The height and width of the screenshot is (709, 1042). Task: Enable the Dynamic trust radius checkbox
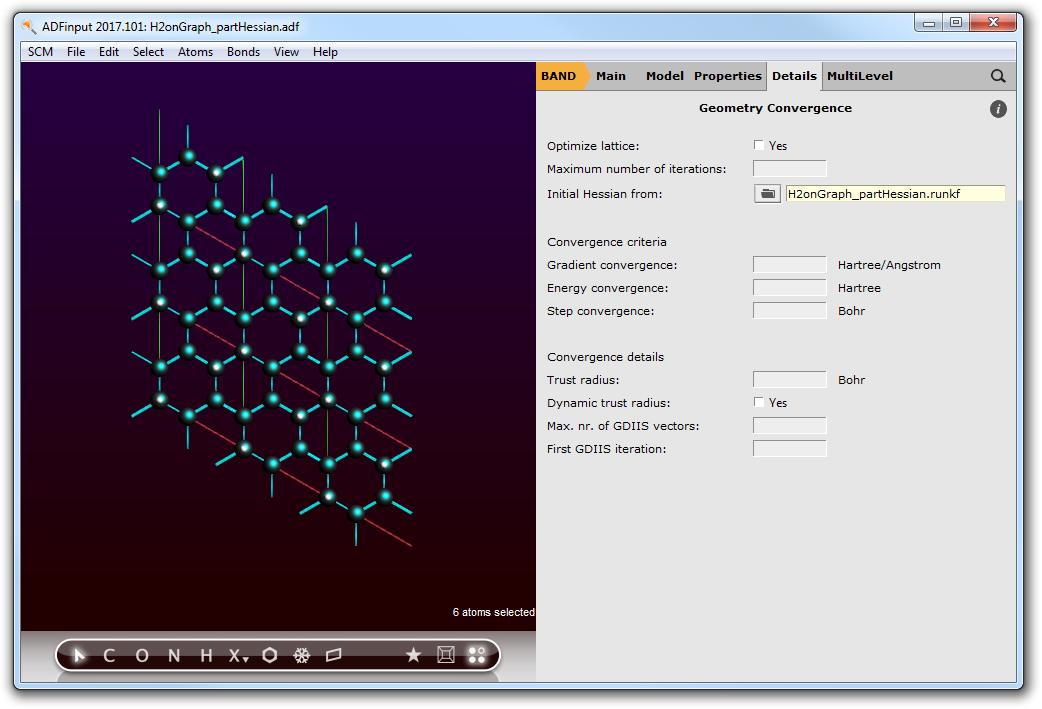(759, 402)
